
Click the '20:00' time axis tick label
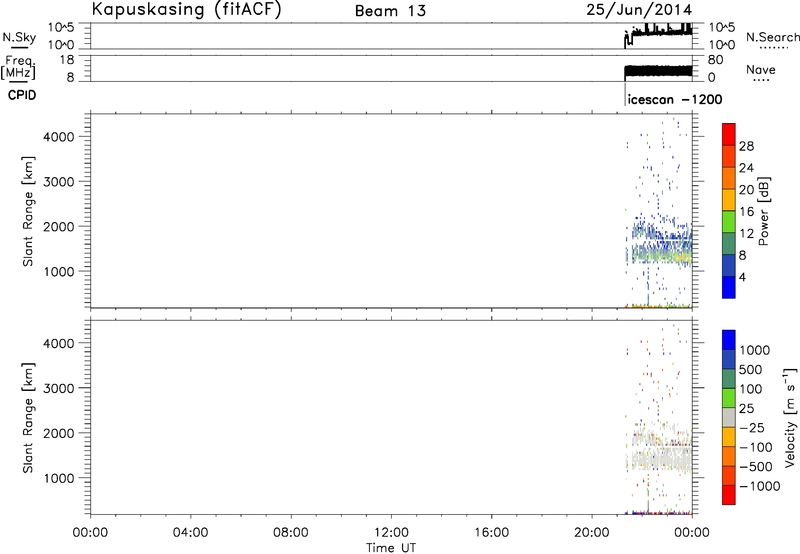point(592,533)
